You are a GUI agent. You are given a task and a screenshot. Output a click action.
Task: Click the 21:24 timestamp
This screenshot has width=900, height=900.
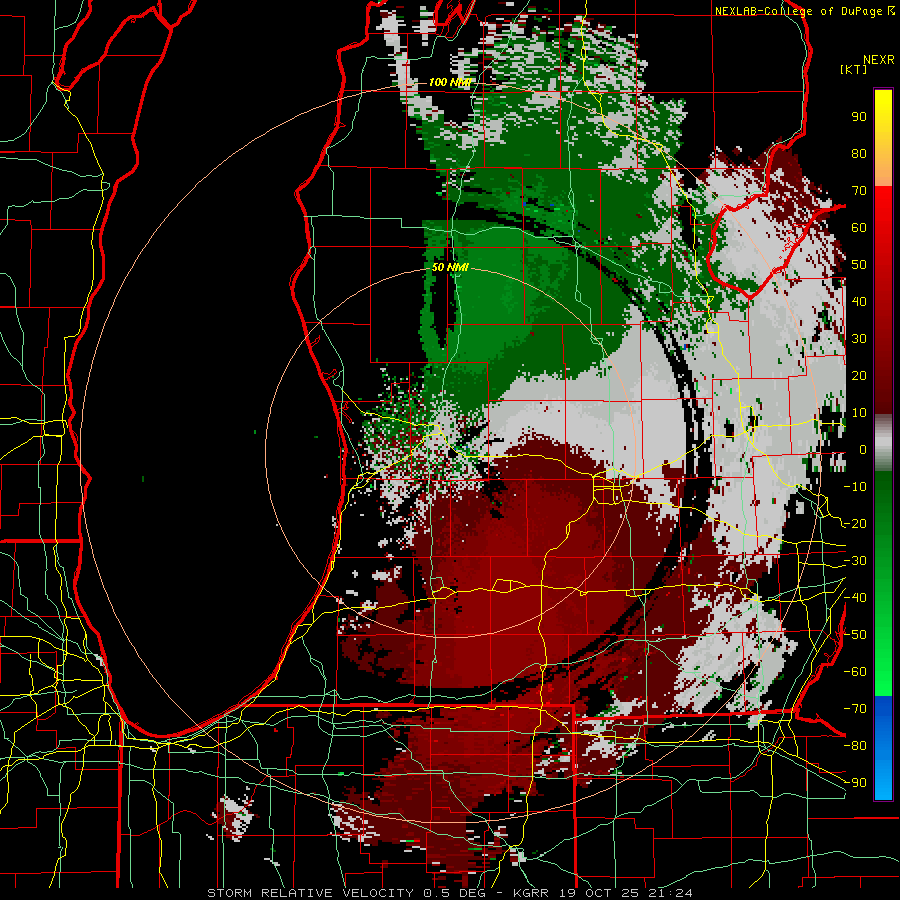pos(672,893)
